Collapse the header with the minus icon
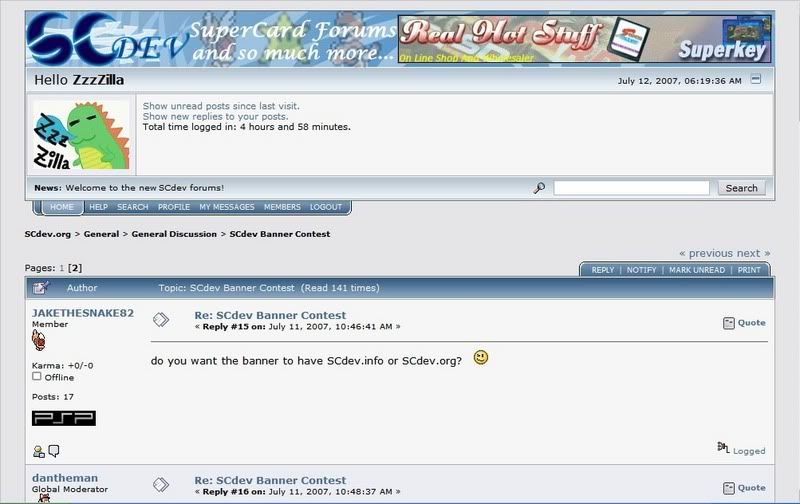The image size is (800, 504). [756, 80]
